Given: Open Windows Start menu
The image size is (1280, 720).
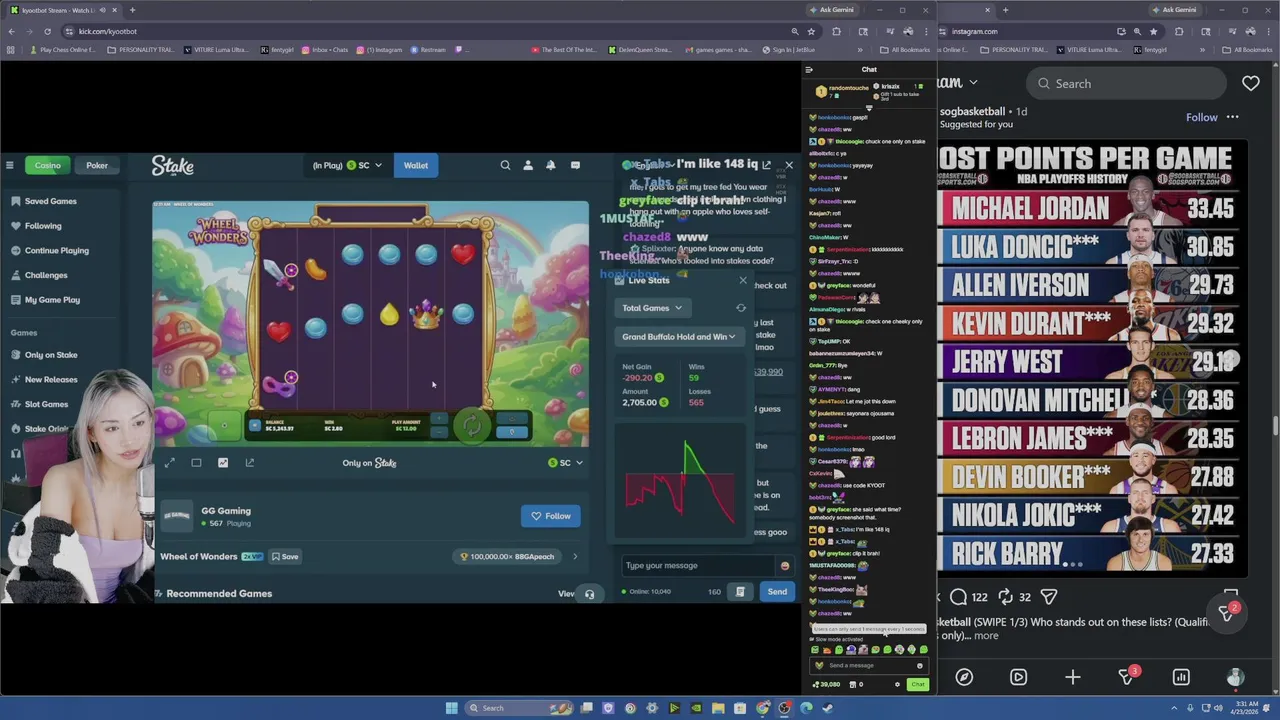Looking at the screenshot, I should pos(451,708).
